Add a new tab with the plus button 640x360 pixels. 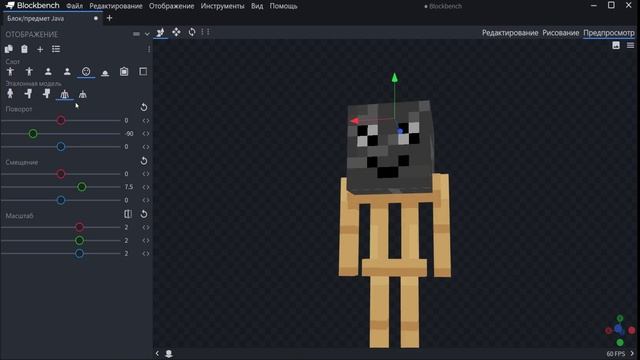tap(109, 18)
